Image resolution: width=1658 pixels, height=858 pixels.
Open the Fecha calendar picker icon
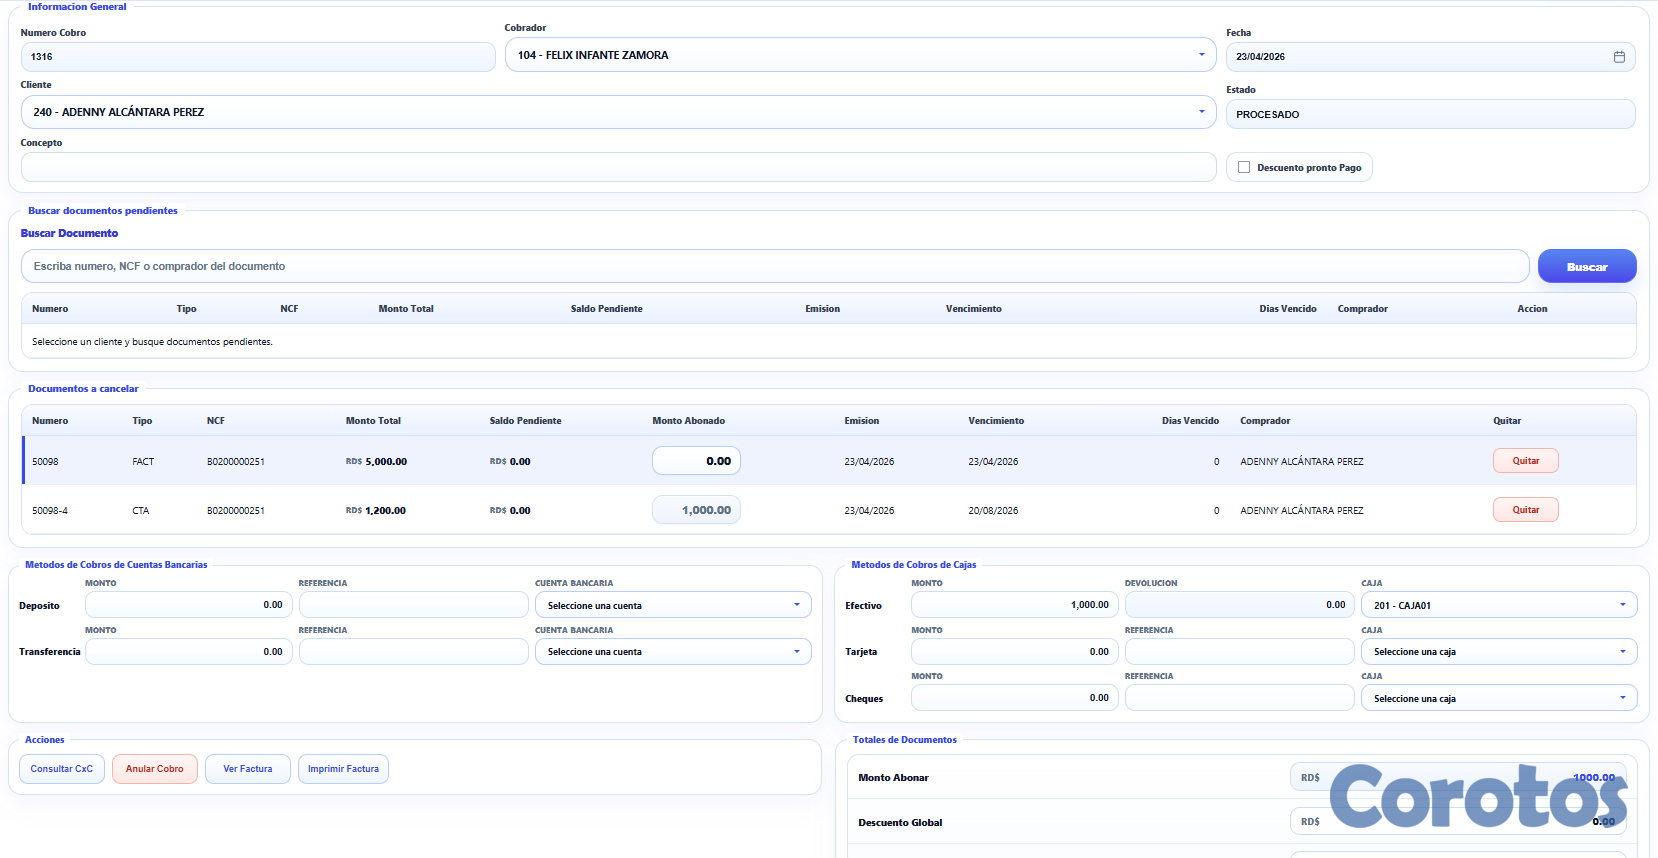(x=1618, y=57)
